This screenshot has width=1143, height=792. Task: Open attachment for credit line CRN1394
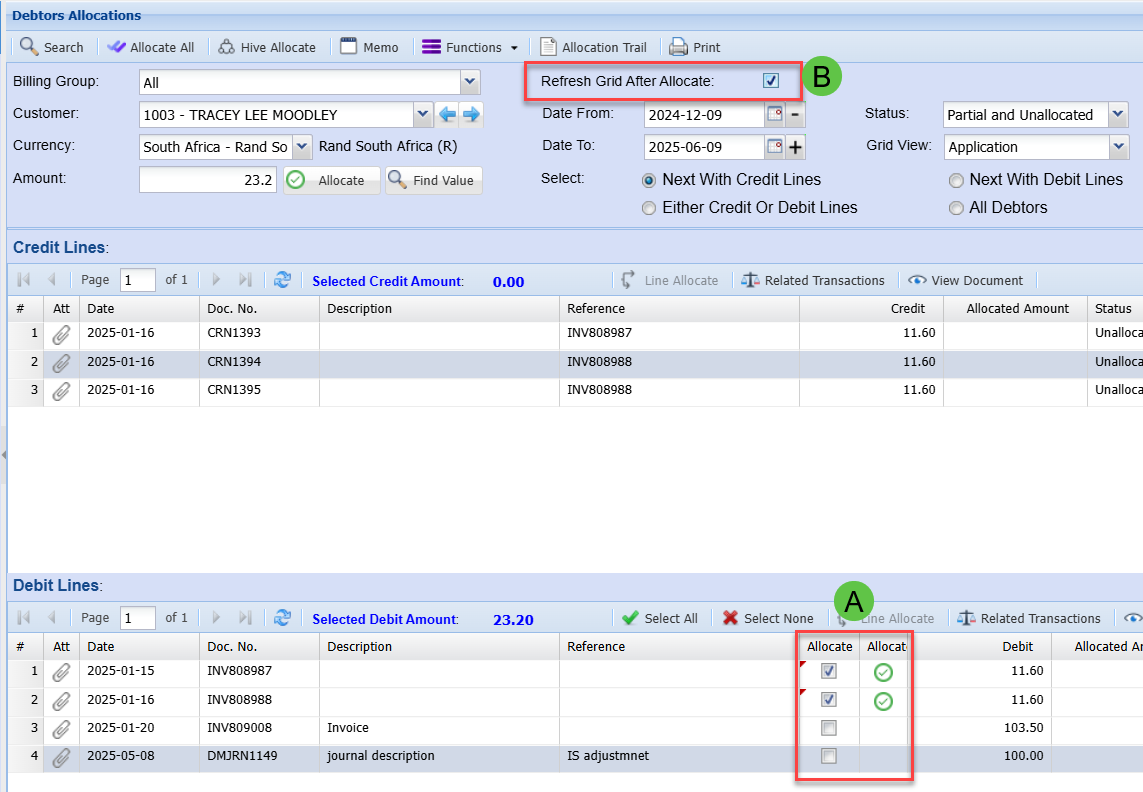[x=61, y=362]
